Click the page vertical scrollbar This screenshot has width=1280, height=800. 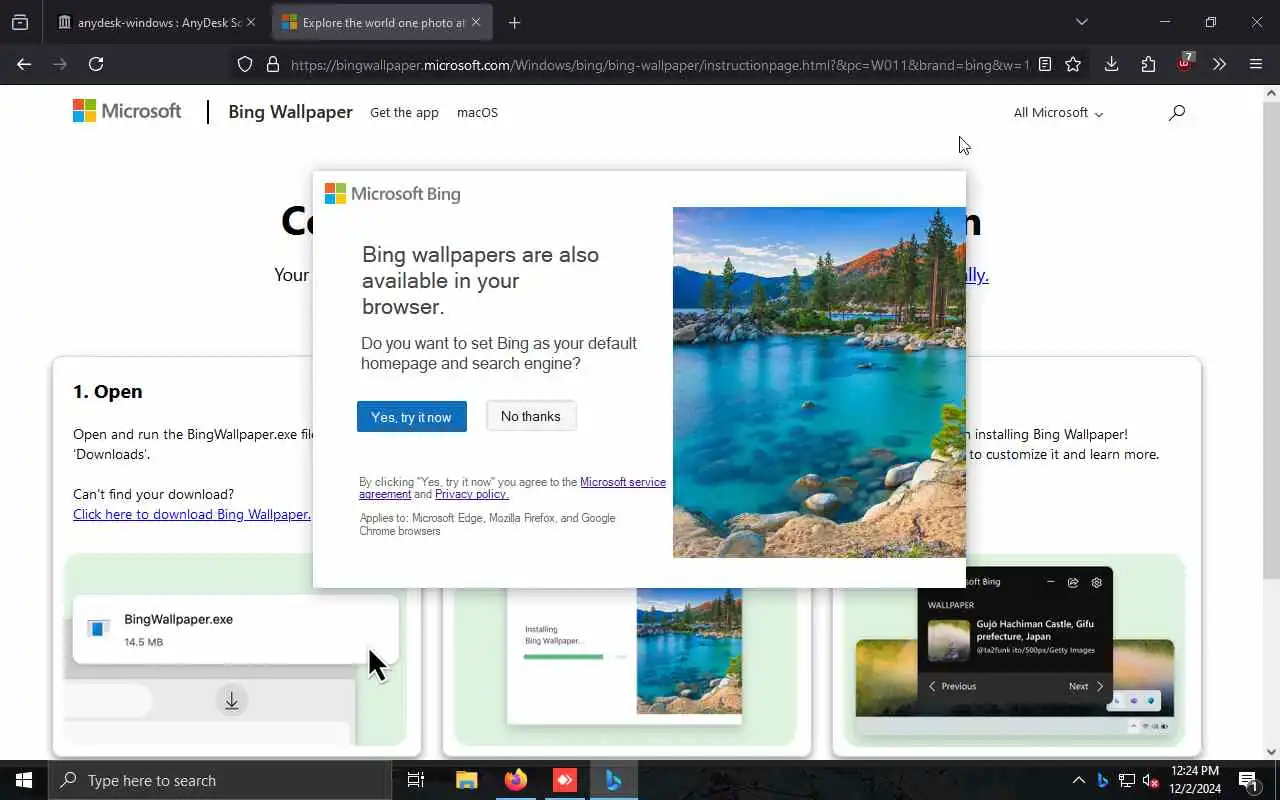click(1271, 340)
